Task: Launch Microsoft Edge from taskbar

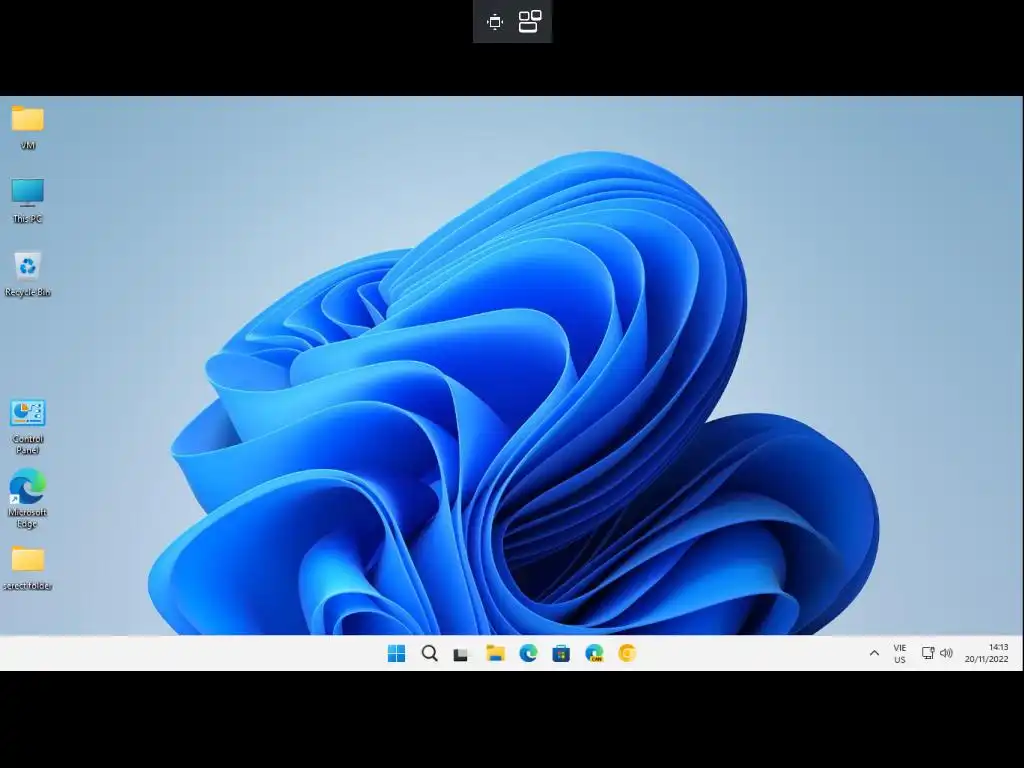Action: [528, 653]
